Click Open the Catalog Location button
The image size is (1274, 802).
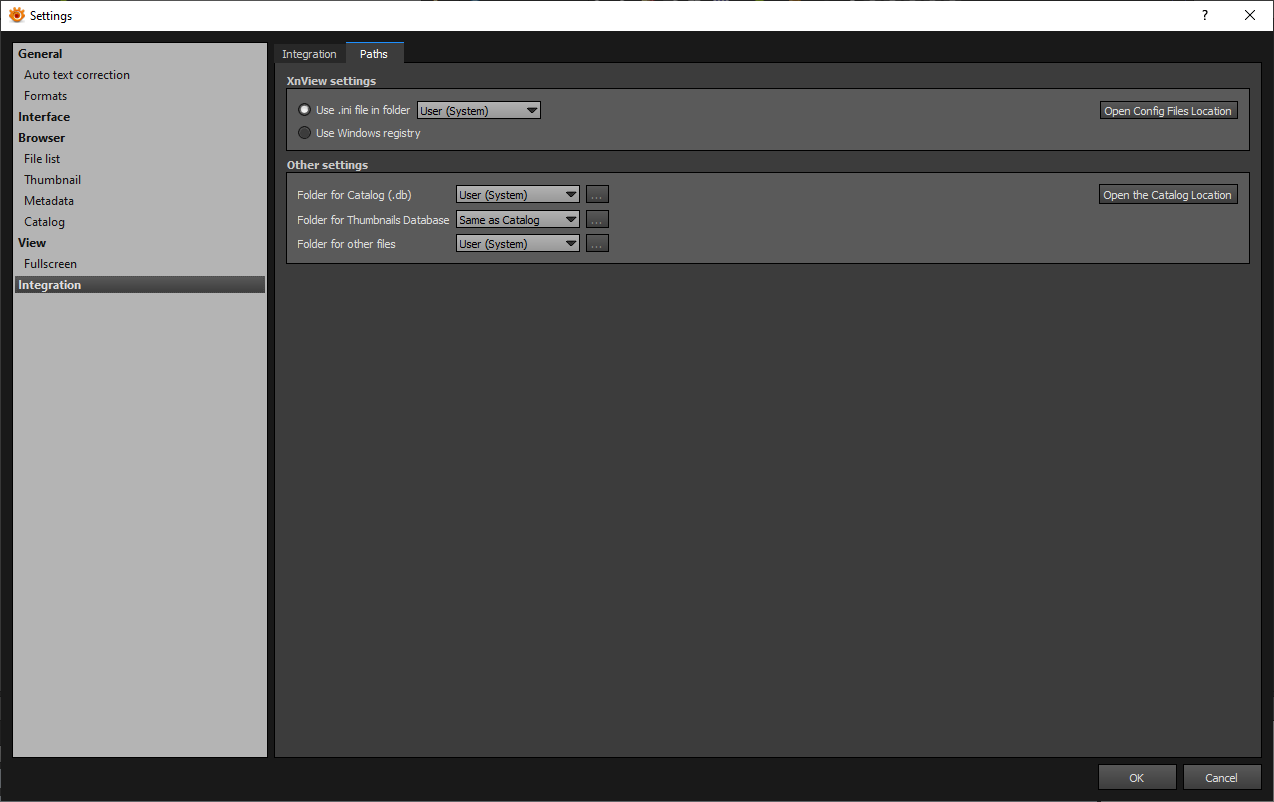coord(1168,195)
